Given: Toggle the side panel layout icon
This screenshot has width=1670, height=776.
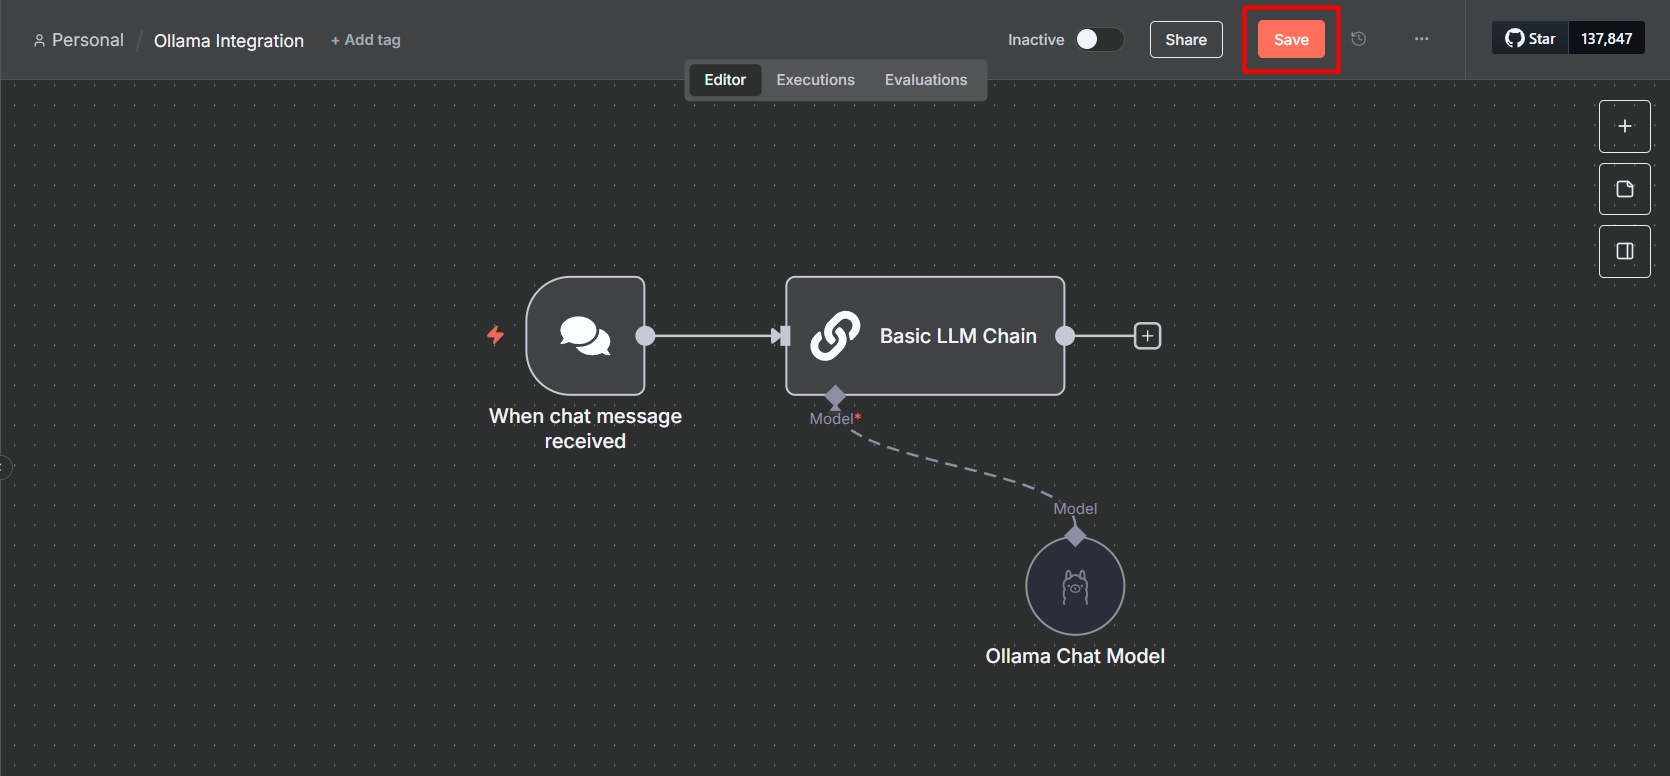Looking at the screenshot, I should (1625, 251).
